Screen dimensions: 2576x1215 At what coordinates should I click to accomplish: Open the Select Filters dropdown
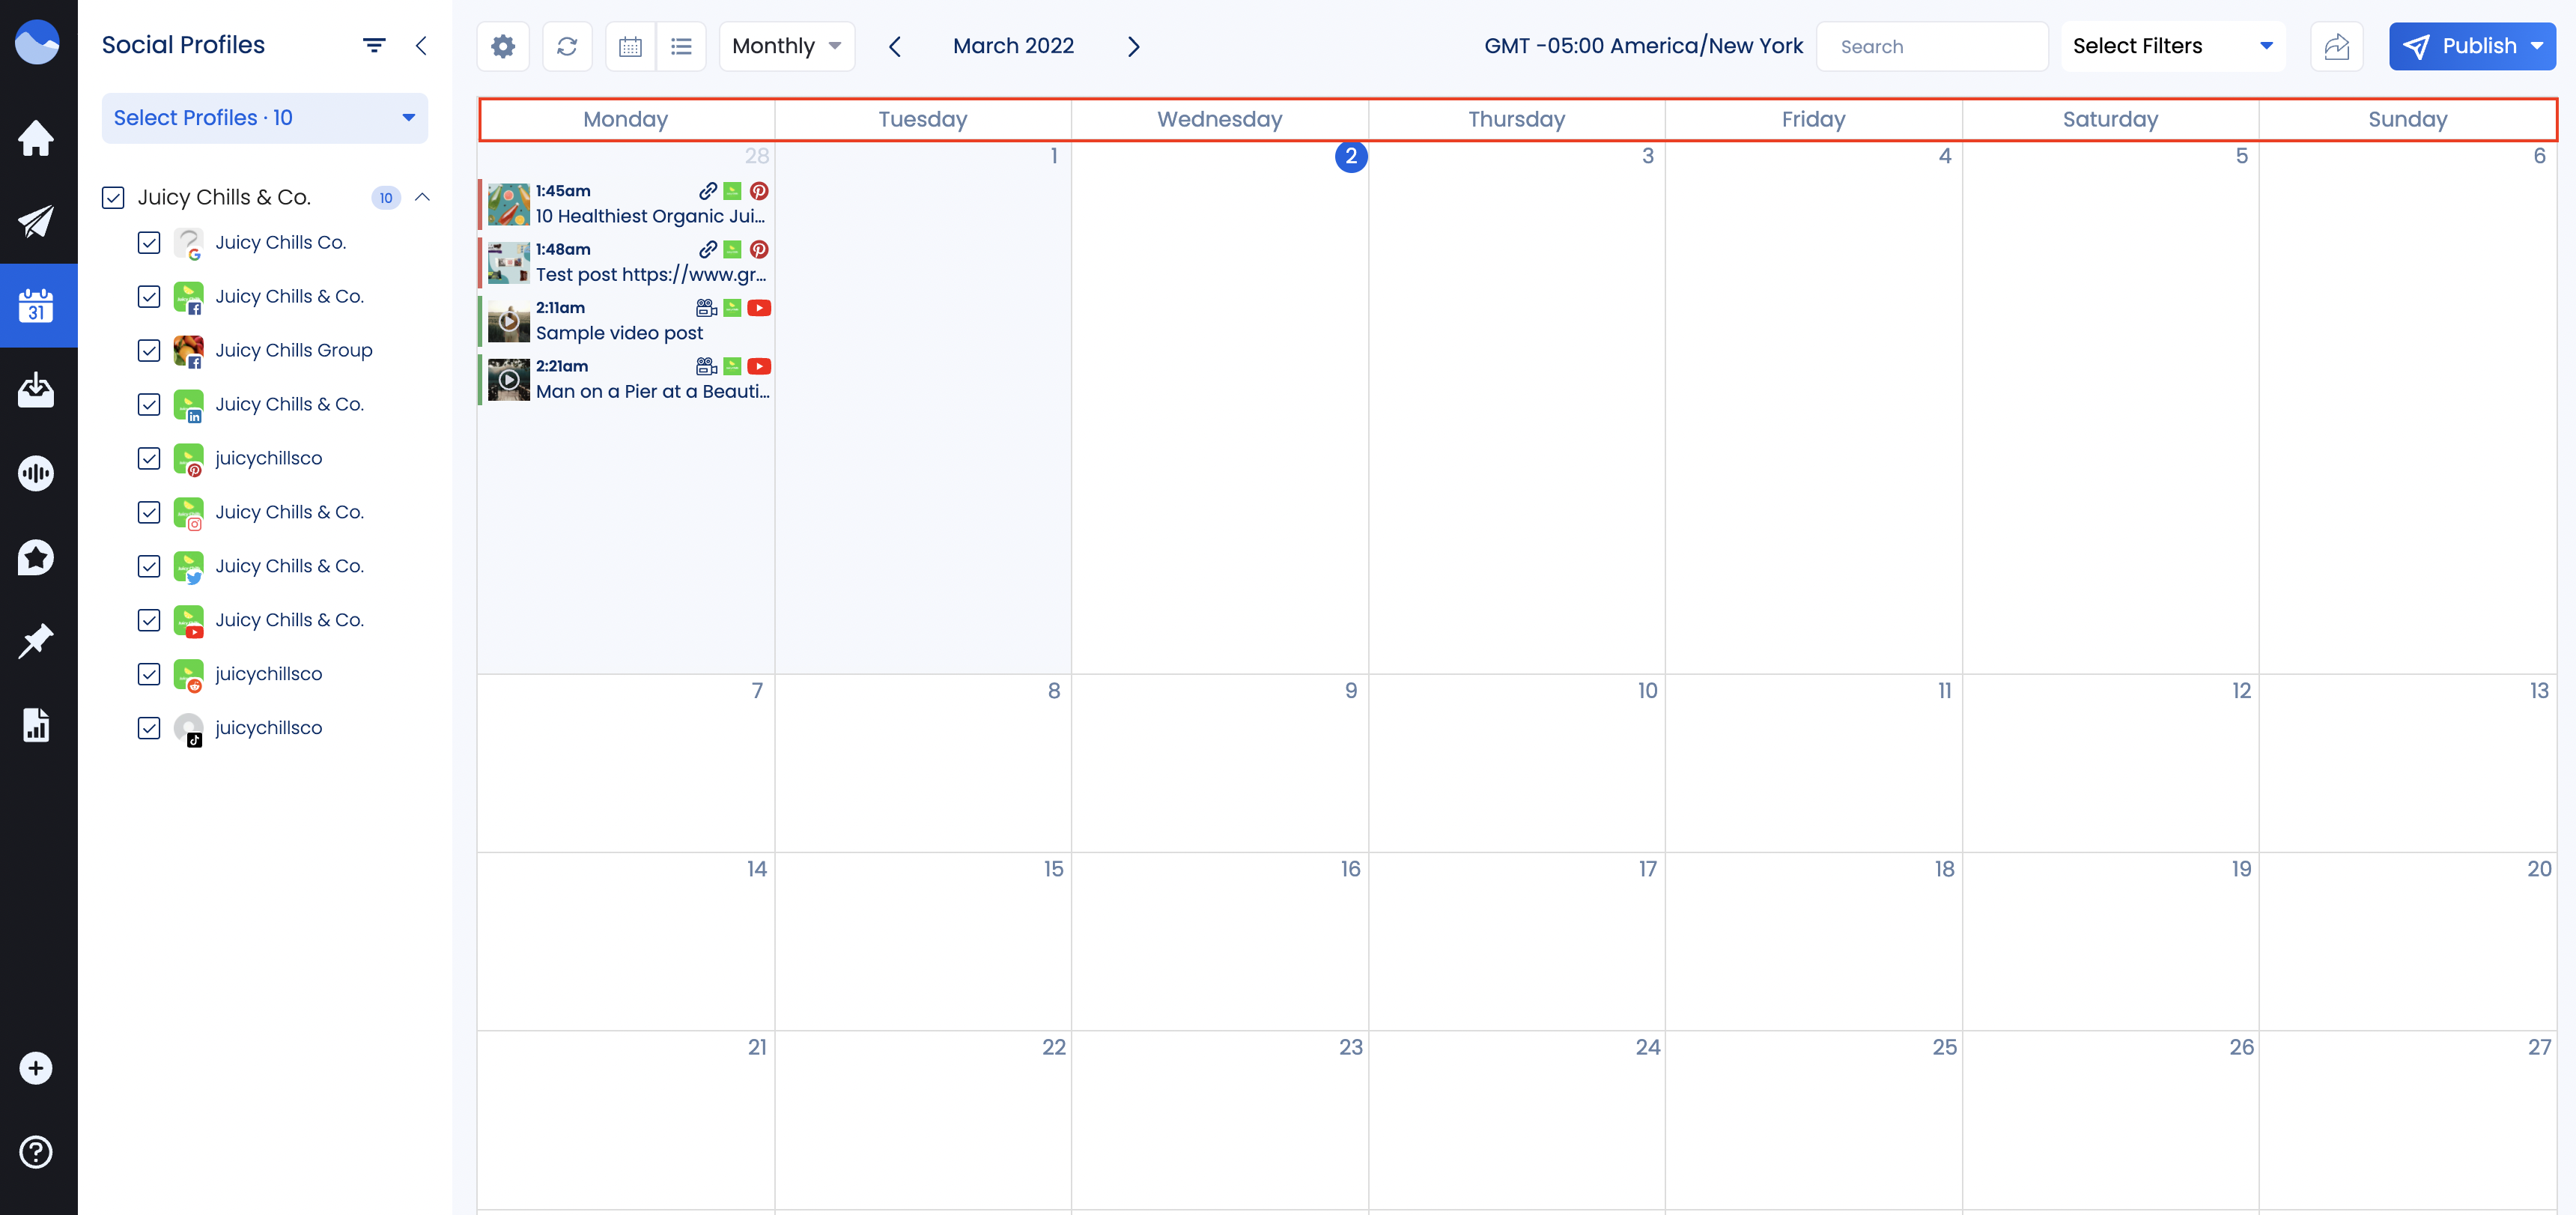(2172, 46)
